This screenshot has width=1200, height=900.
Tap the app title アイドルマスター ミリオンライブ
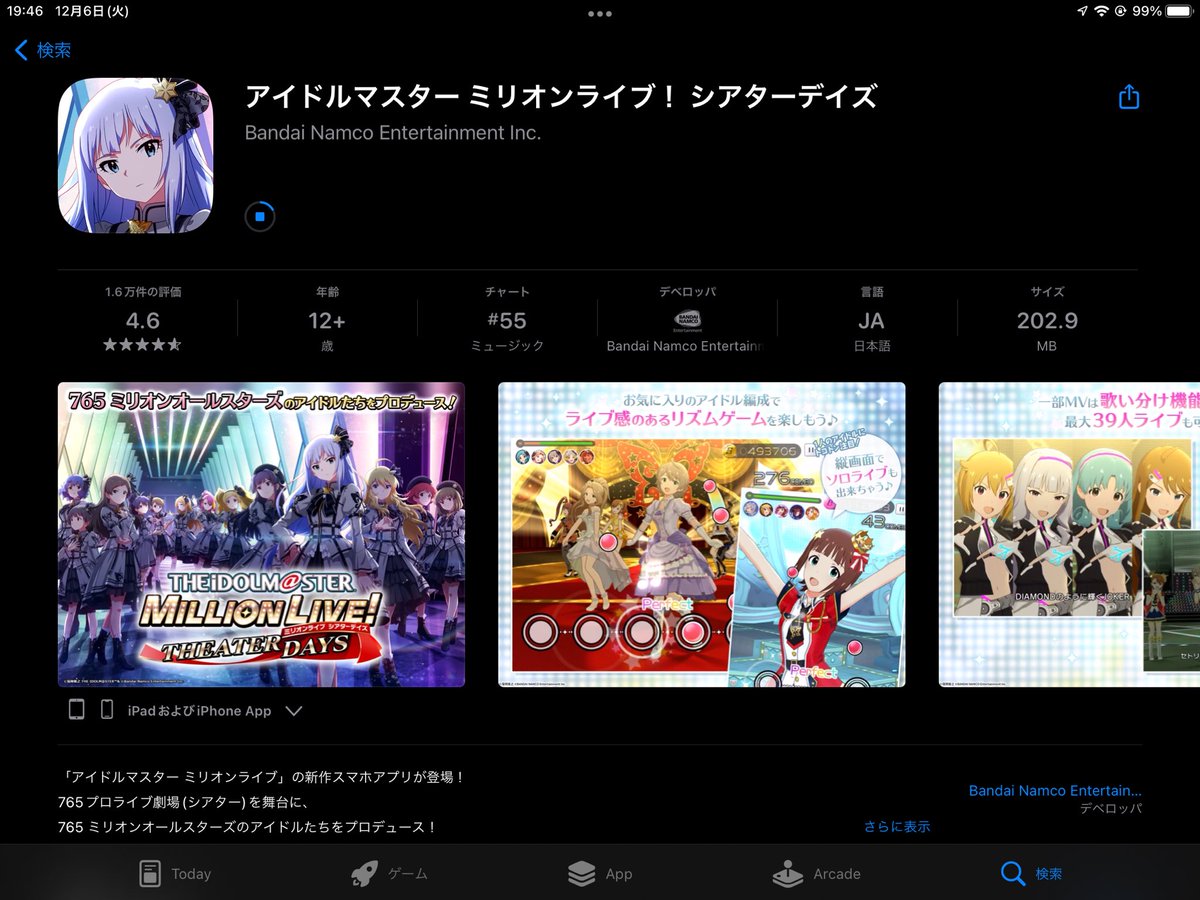coord(561,97)
